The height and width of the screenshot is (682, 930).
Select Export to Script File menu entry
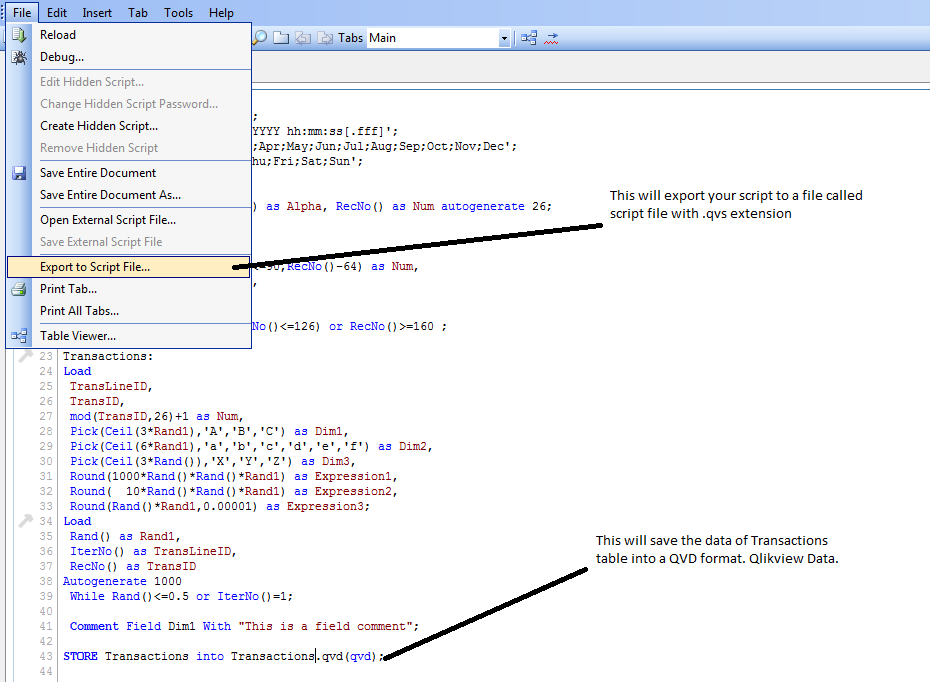[x=95, y=267]
